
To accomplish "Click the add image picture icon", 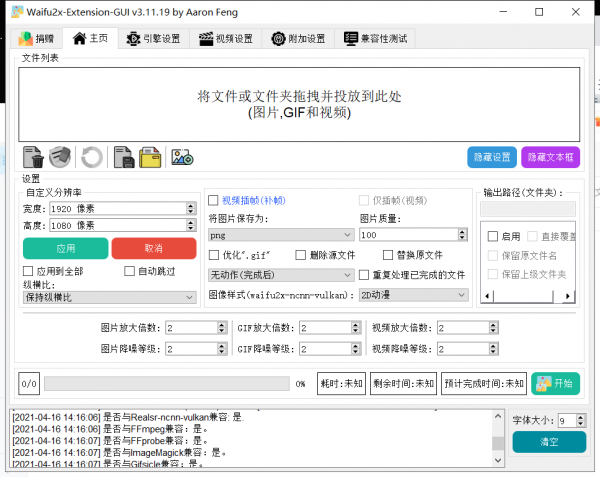I will pyautogui.click(x=182, y=157).
